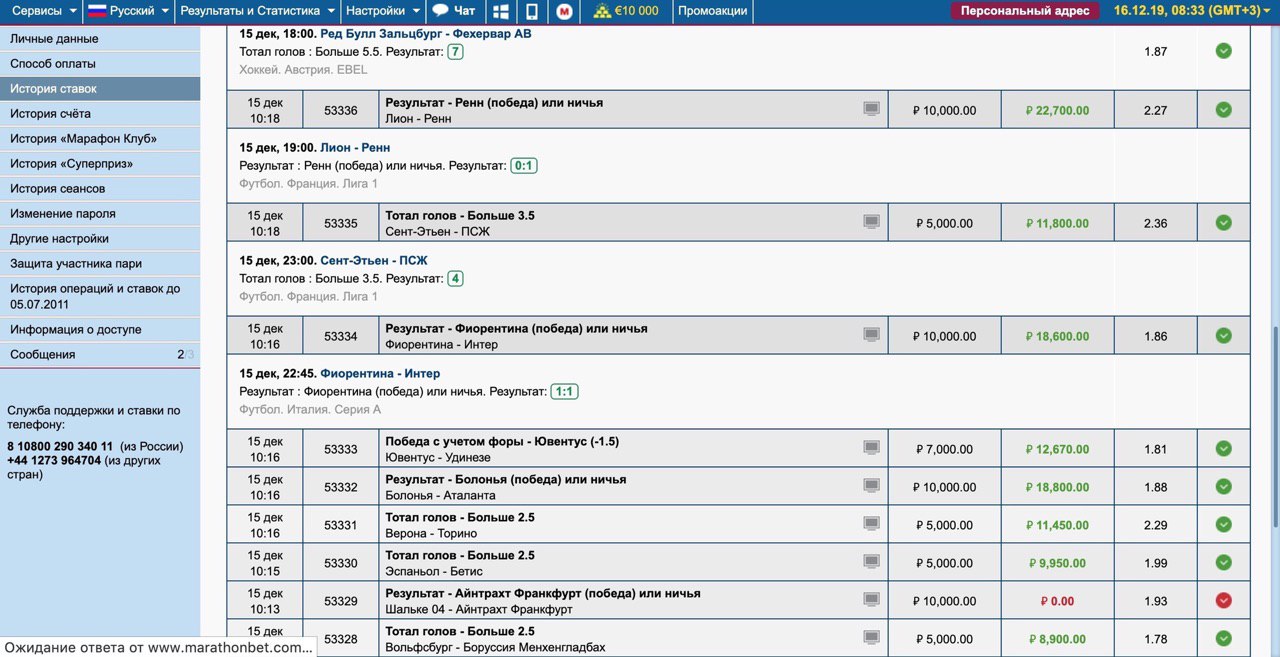This screenshot has height=657, width=1280.
Task: Open История «Суперприз» in sidebar
Action: (100, 164)
